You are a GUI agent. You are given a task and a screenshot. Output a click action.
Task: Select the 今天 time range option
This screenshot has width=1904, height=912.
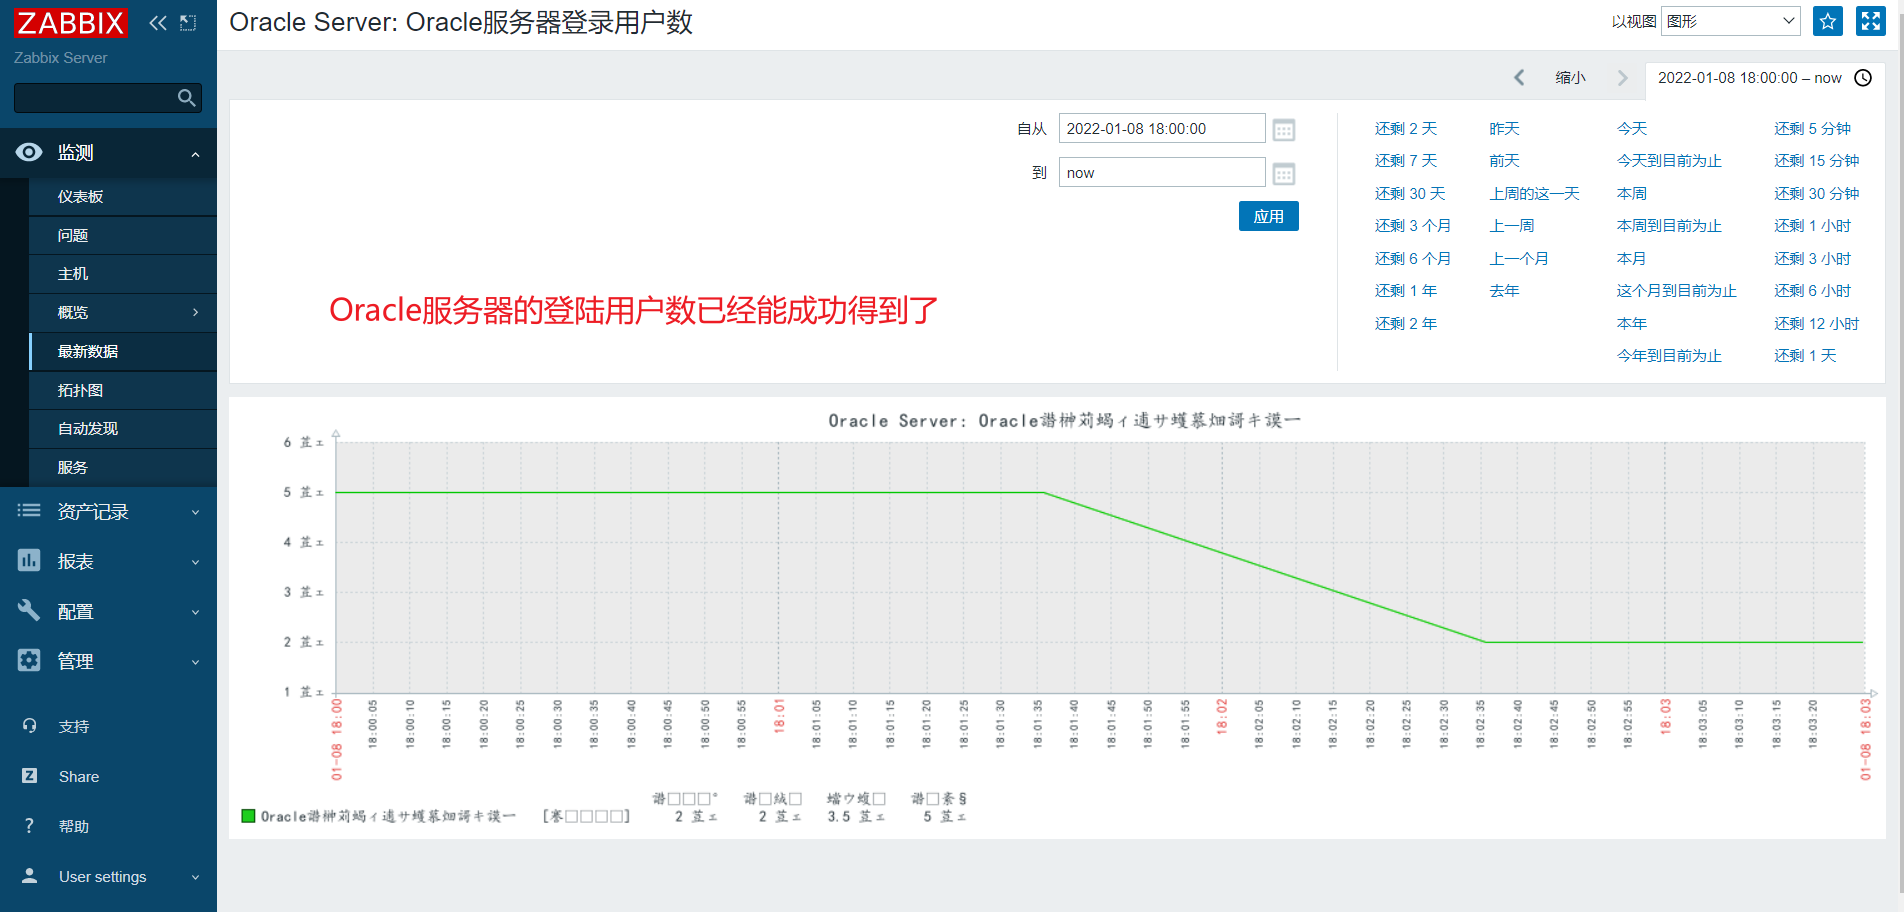click(x=1631, y=128)
